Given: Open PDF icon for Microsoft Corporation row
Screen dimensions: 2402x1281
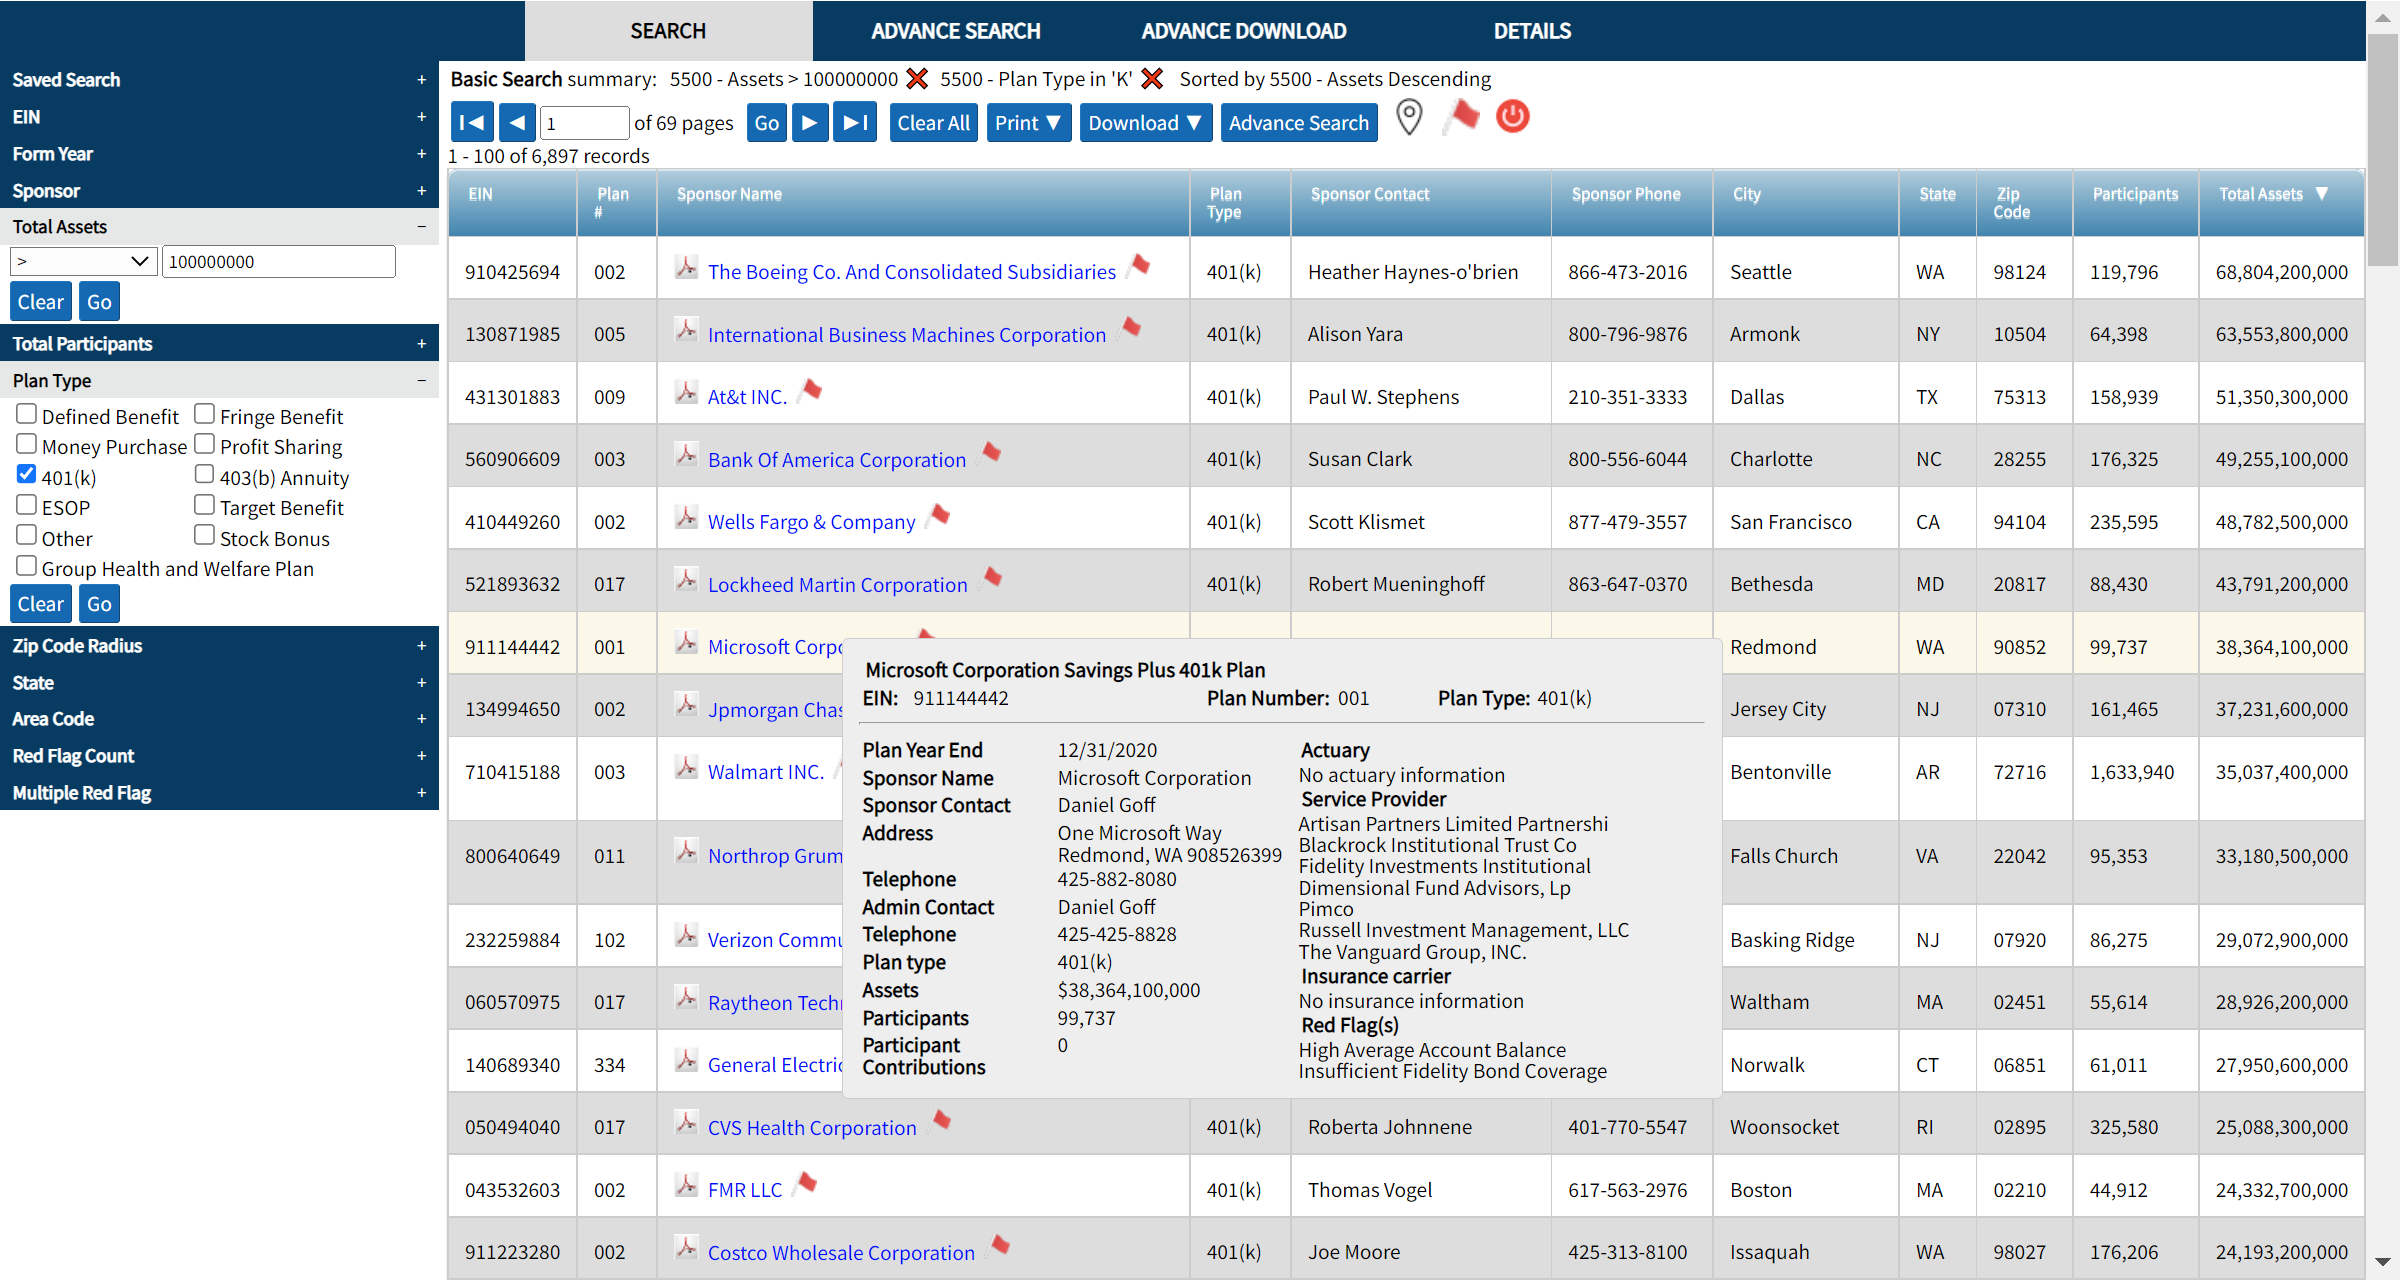Looking at the screenshot, I should coord(686,643).
